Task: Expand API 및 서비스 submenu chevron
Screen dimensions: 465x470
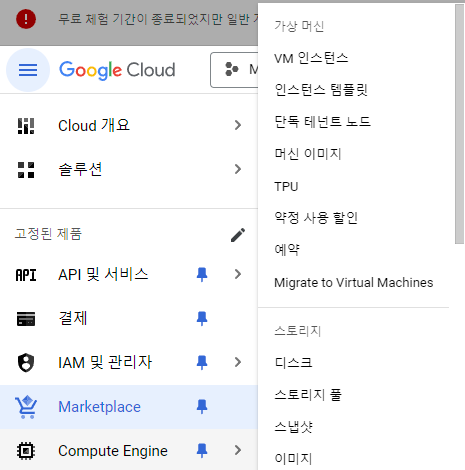Action: pos(238,274)
